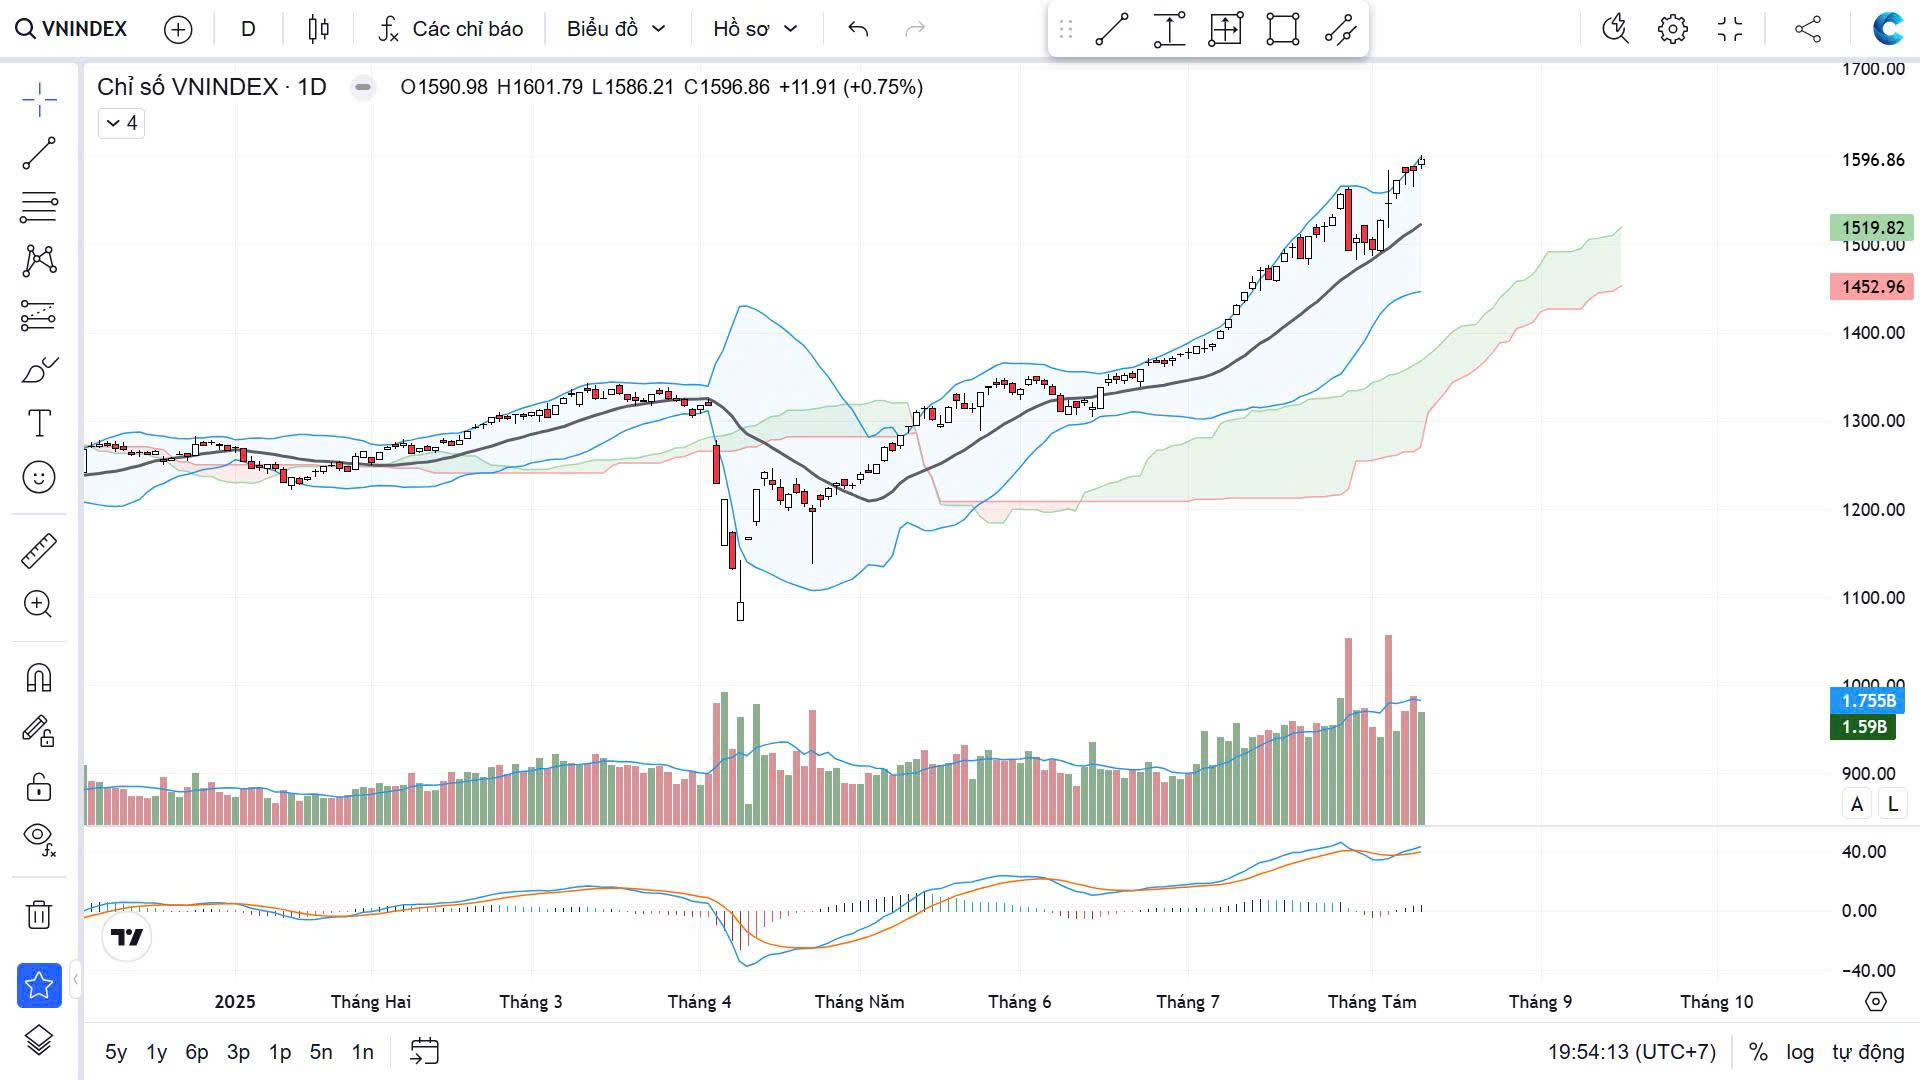Open the Hồ sơ dropdown menu

pyautogui.click(x=754, y=29)
